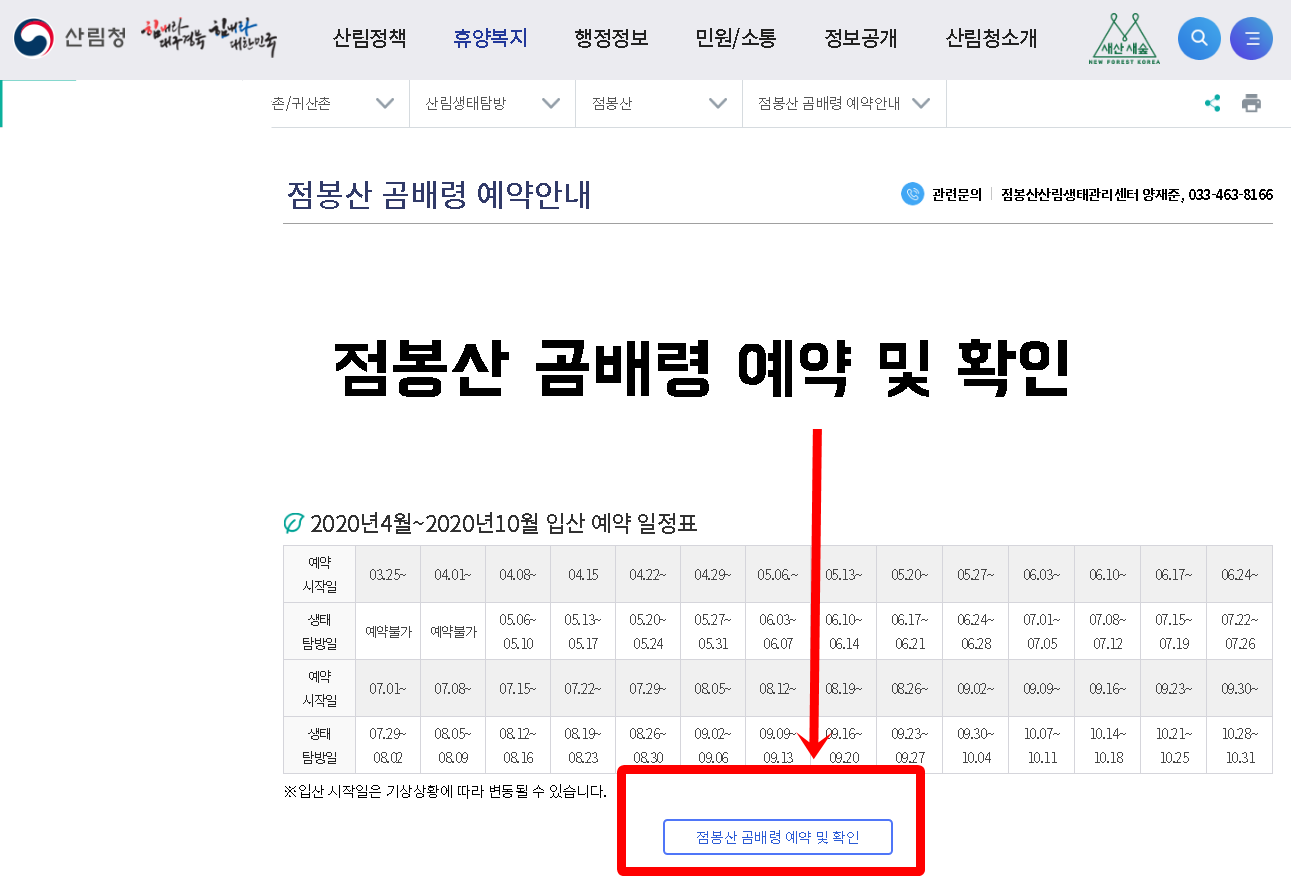
Task: Select the 07.01~ reservation start cell
Action: [x=388, y=688]
